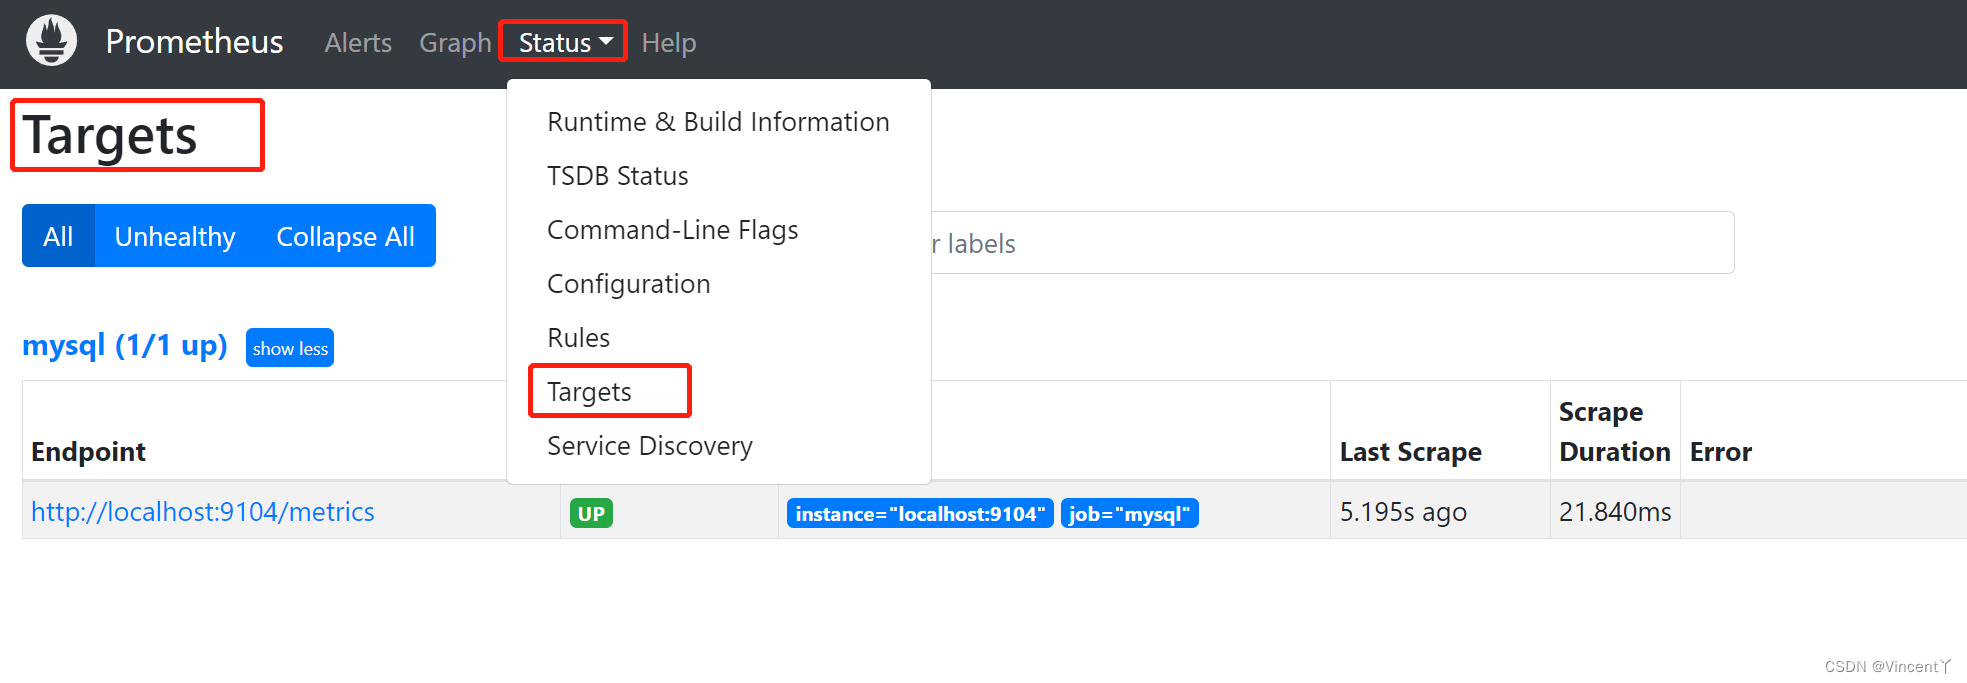Viewport: 1967px width, 683px height.
Task: Toggle the Status dropdown menu
Action: click(564, 42)
